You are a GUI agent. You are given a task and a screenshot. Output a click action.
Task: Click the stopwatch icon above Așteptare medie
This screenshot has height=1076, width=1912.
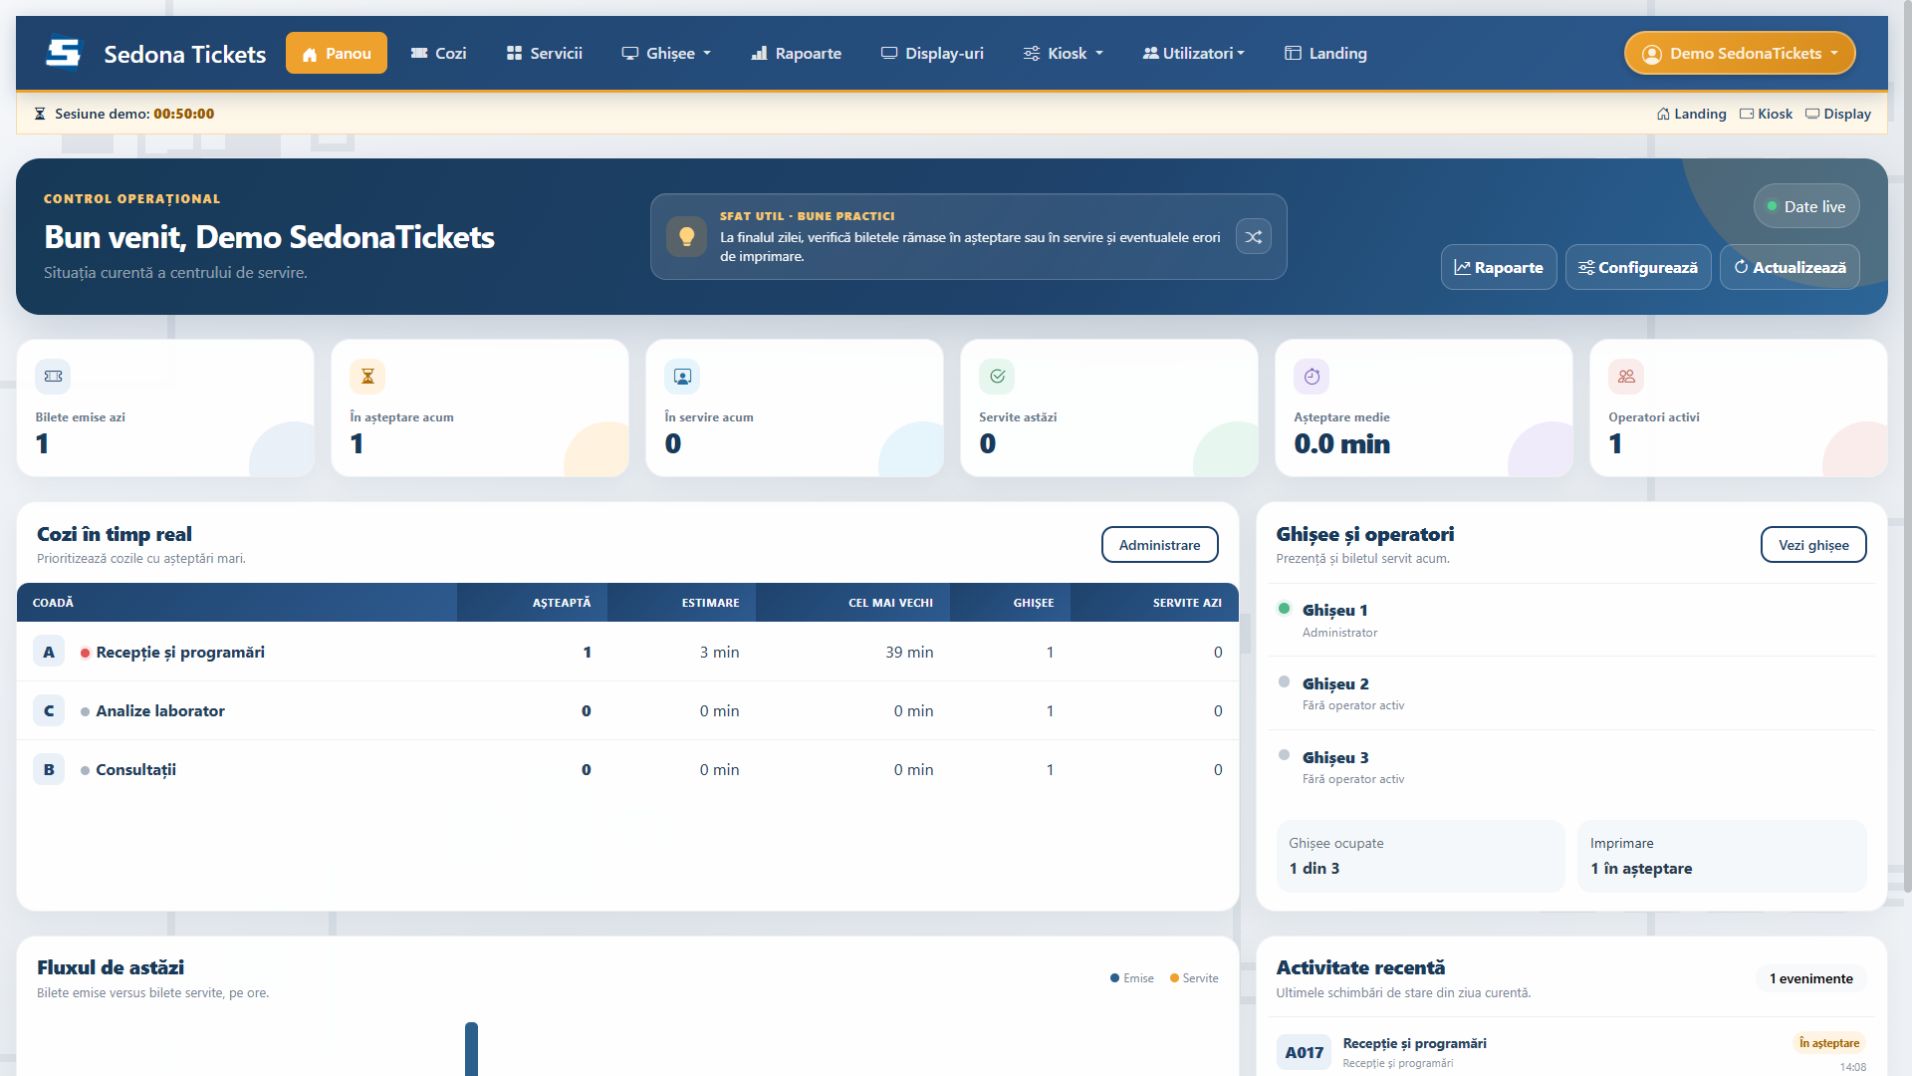click(1311, 376)
